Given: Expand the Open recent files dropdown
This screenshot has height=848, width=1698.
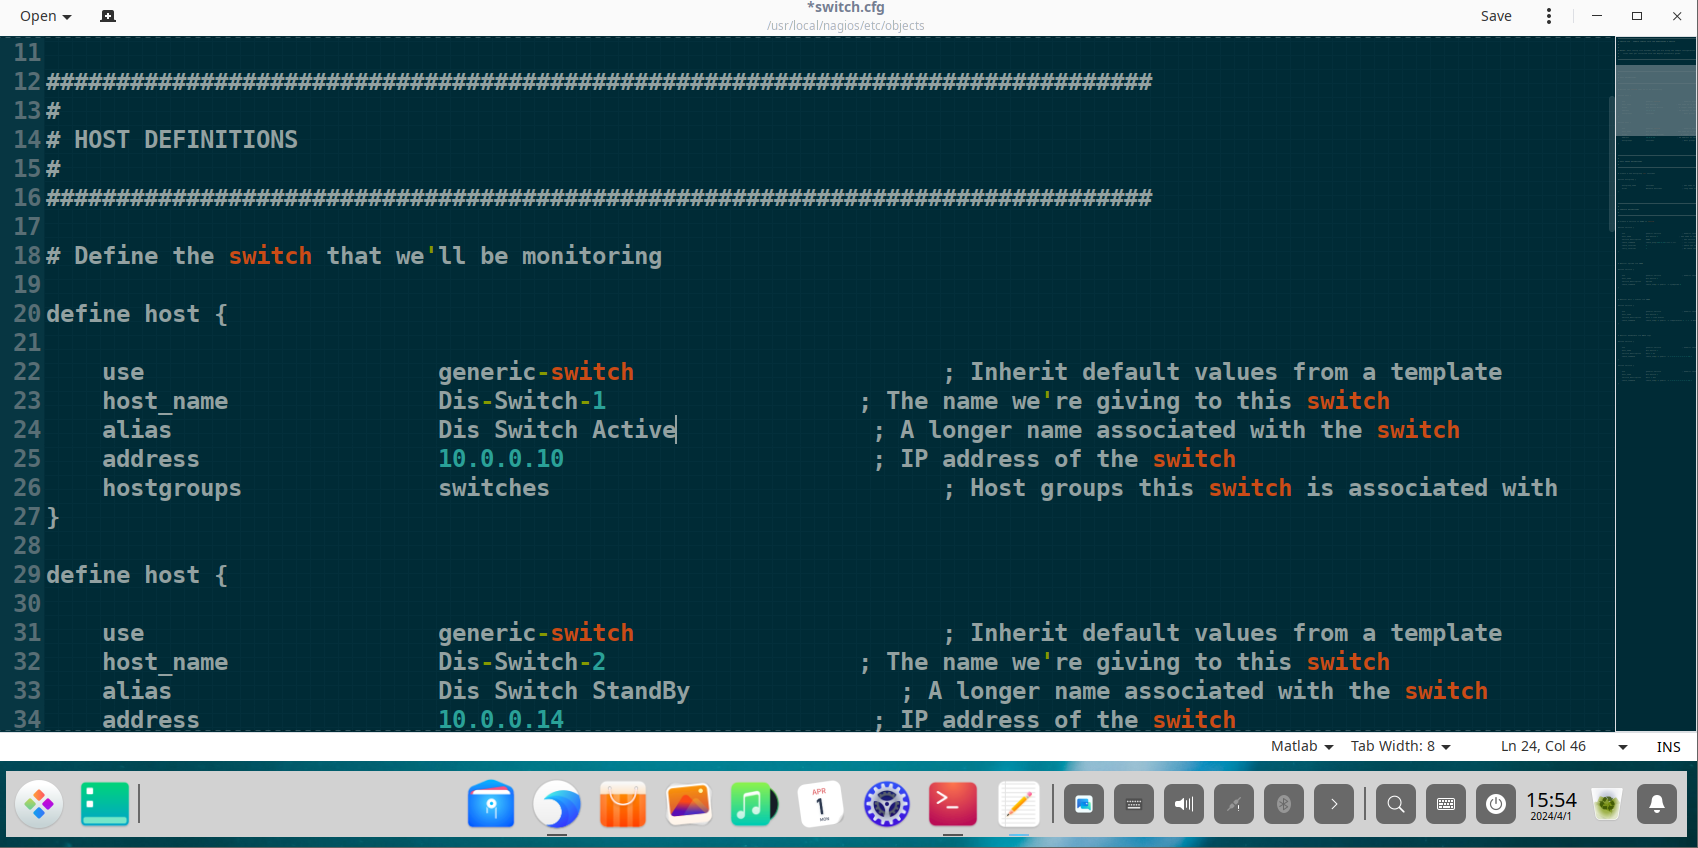Looking at the screenshot, I should point(46,16).
